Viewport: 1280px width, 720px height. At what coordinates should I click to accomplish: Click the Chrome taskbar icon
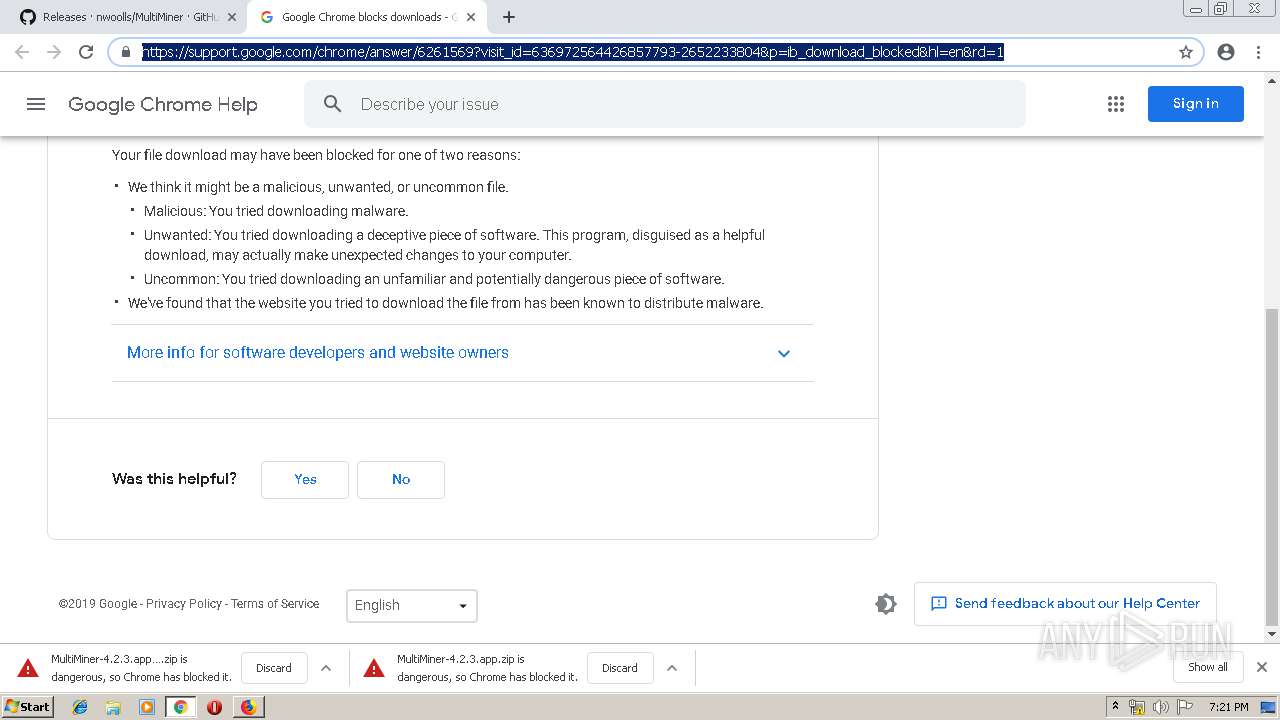click(180, 707)
